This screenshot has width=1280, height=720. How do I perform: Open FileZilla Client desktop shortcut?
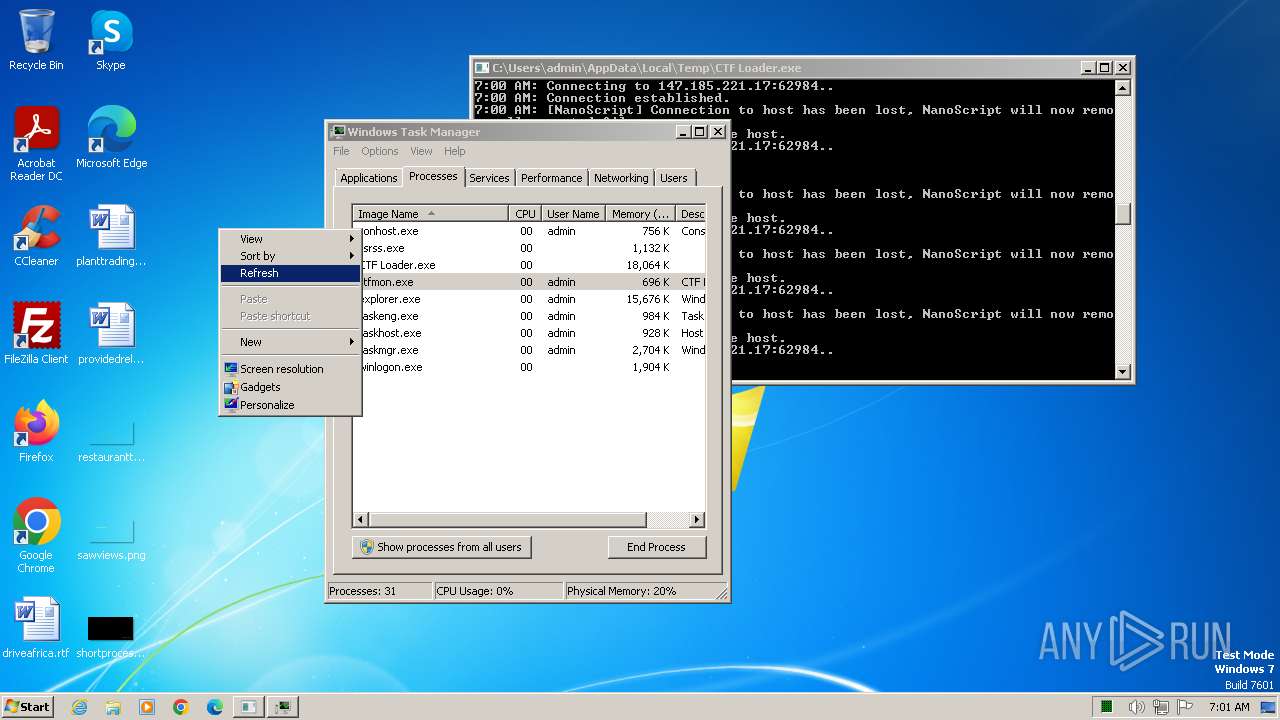[x=36, y=333]
